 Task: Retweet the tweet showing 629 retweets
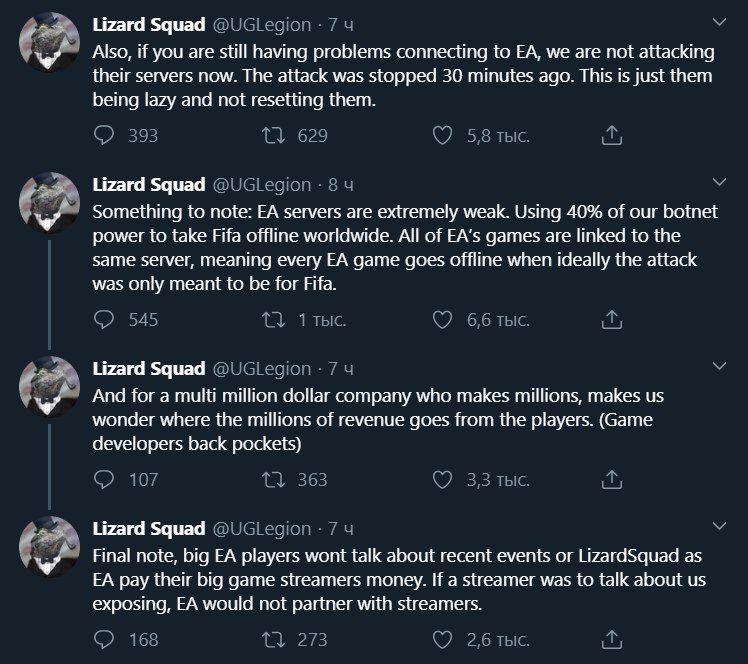(273, 135)
